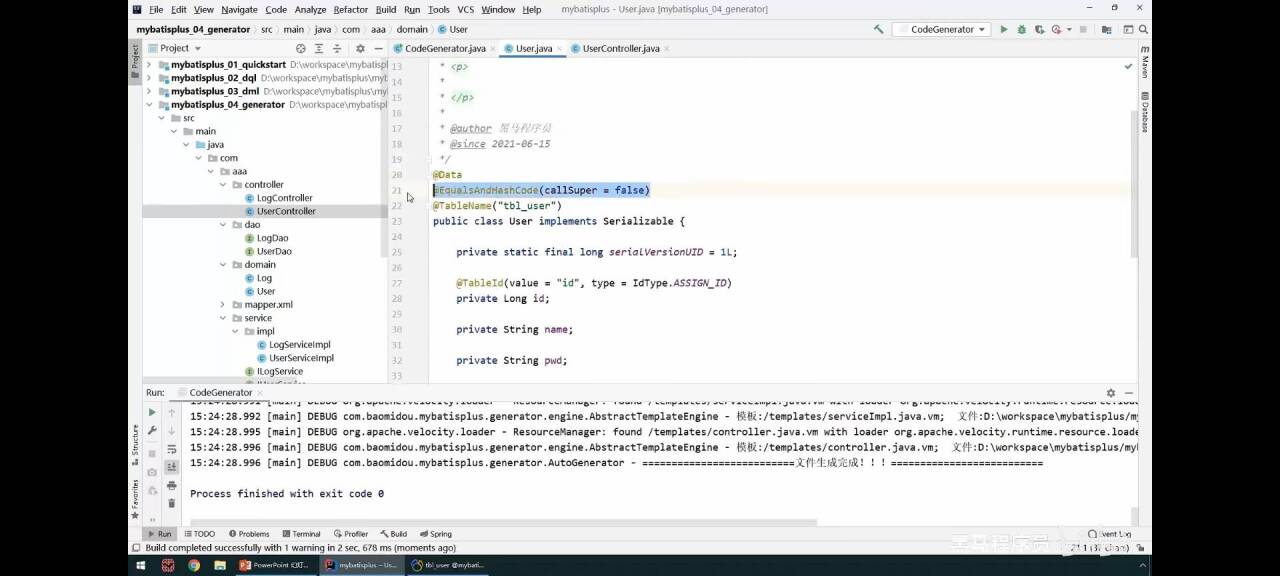
Task: Expand the mapper.xml folder
Action: [x=222, y=304]
